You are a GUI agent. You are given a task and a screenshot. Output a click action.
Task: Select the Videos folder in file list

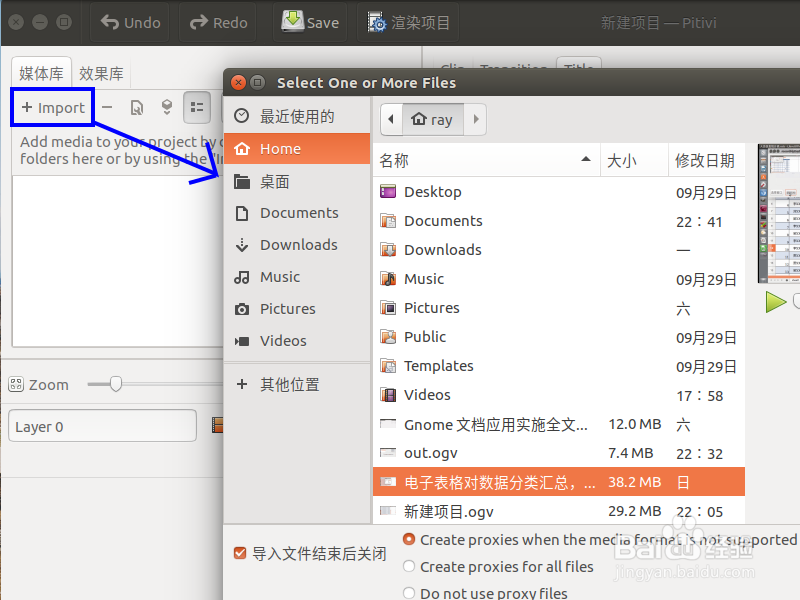559,395
